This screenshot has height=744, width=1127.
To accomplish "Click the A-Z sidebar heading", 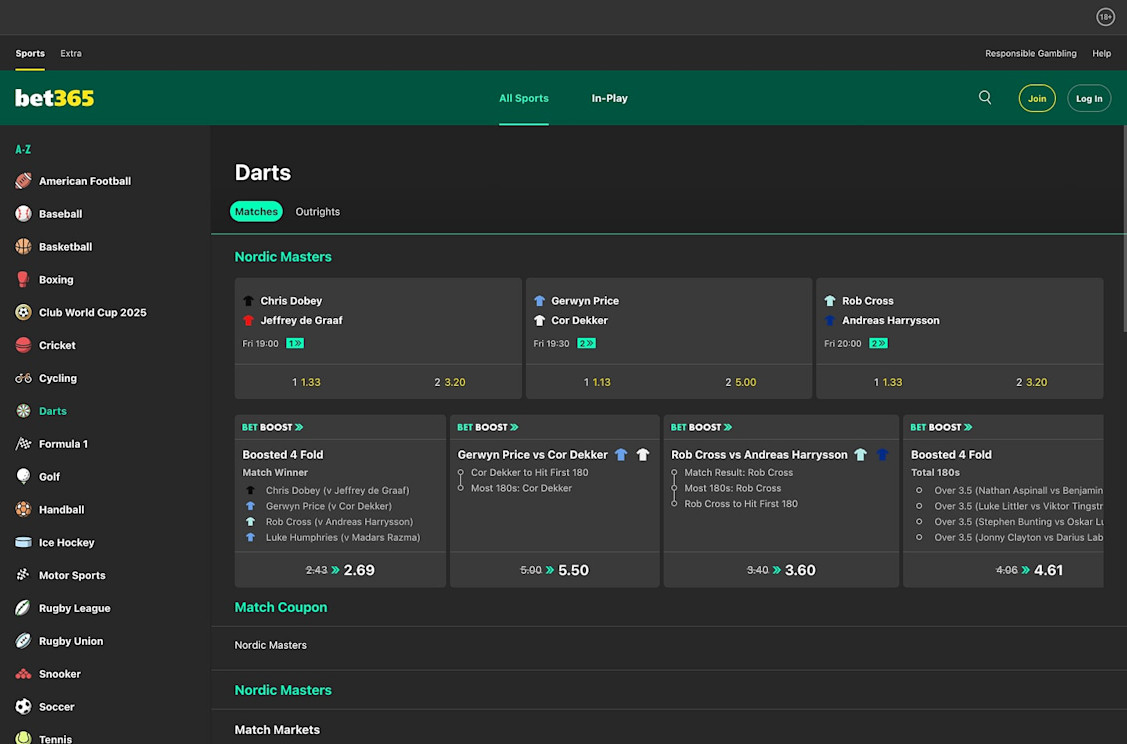I will point(23,150).
